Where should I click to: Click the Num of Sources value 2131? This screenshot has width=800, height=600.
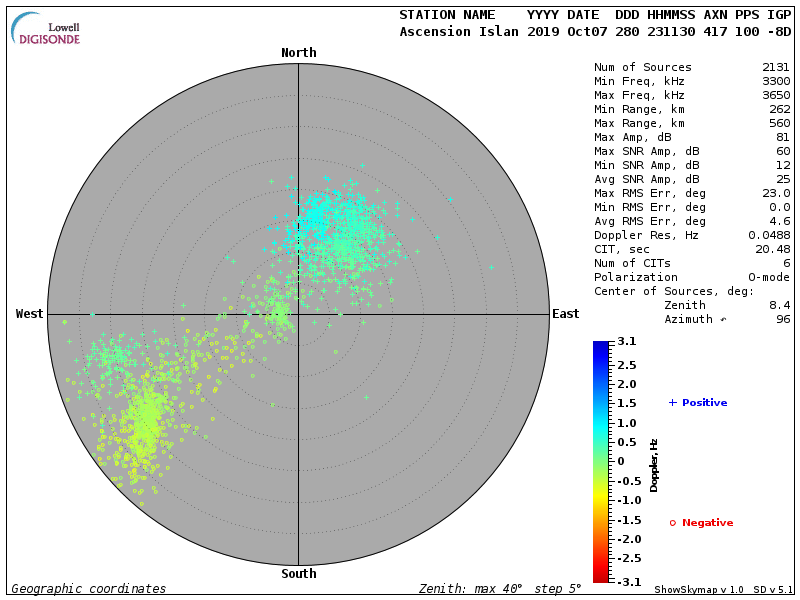[776, 67]
